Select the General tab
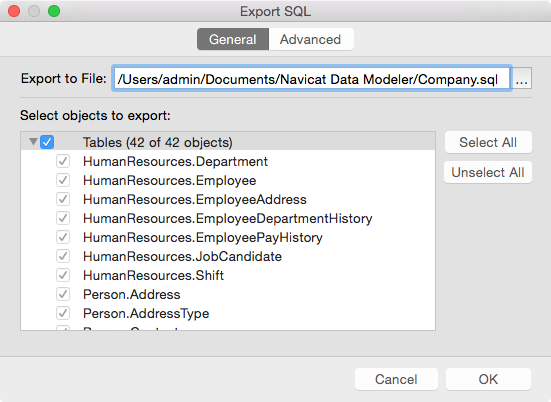551x402 pixels. (x=233, y=39)
